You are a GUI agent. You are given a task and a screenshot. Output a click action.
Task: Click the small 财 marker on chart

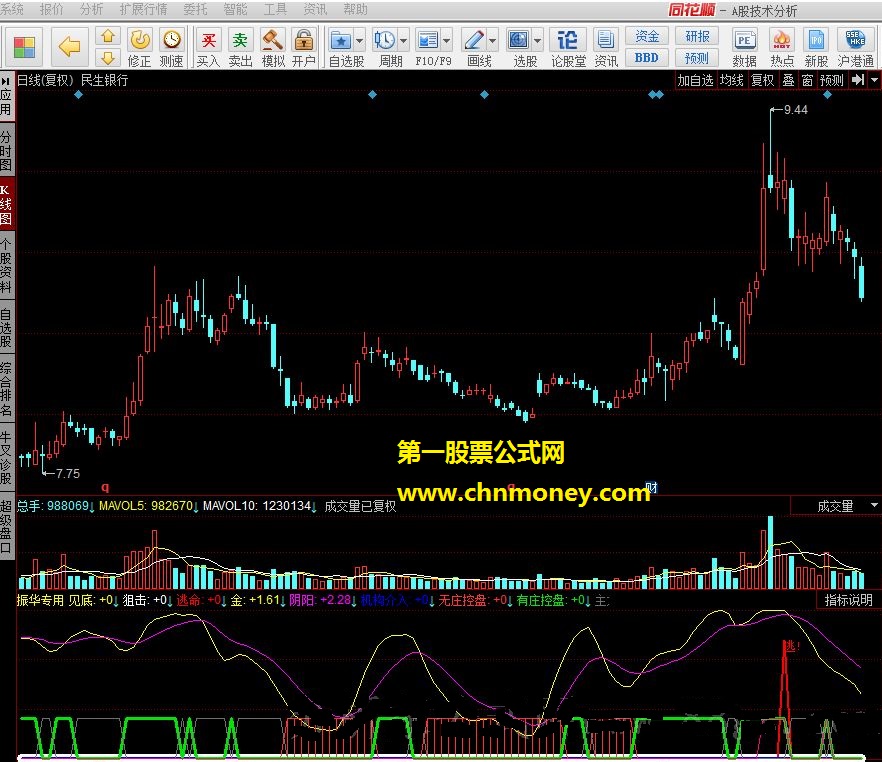(651, 487)
